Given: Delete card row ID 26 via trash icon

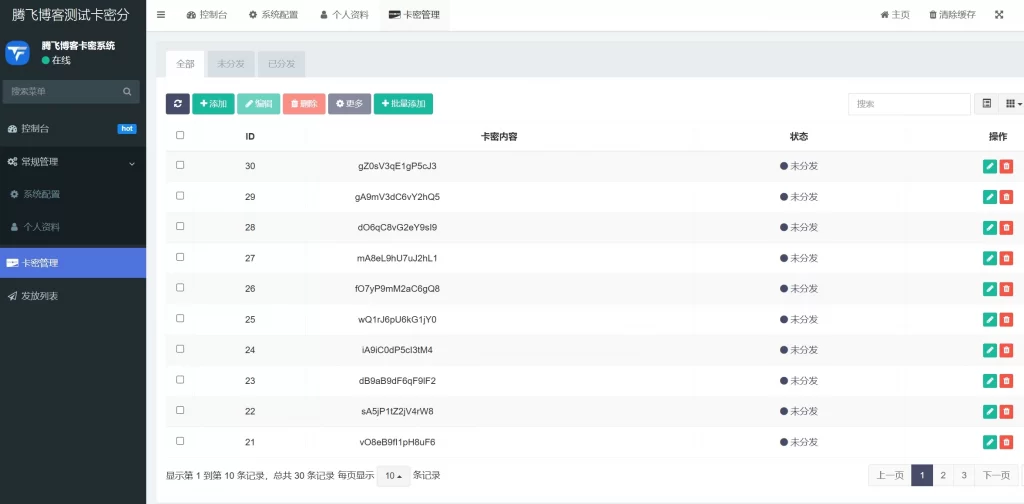Looking at the screenshot, I should click(x=1006, y=289).
